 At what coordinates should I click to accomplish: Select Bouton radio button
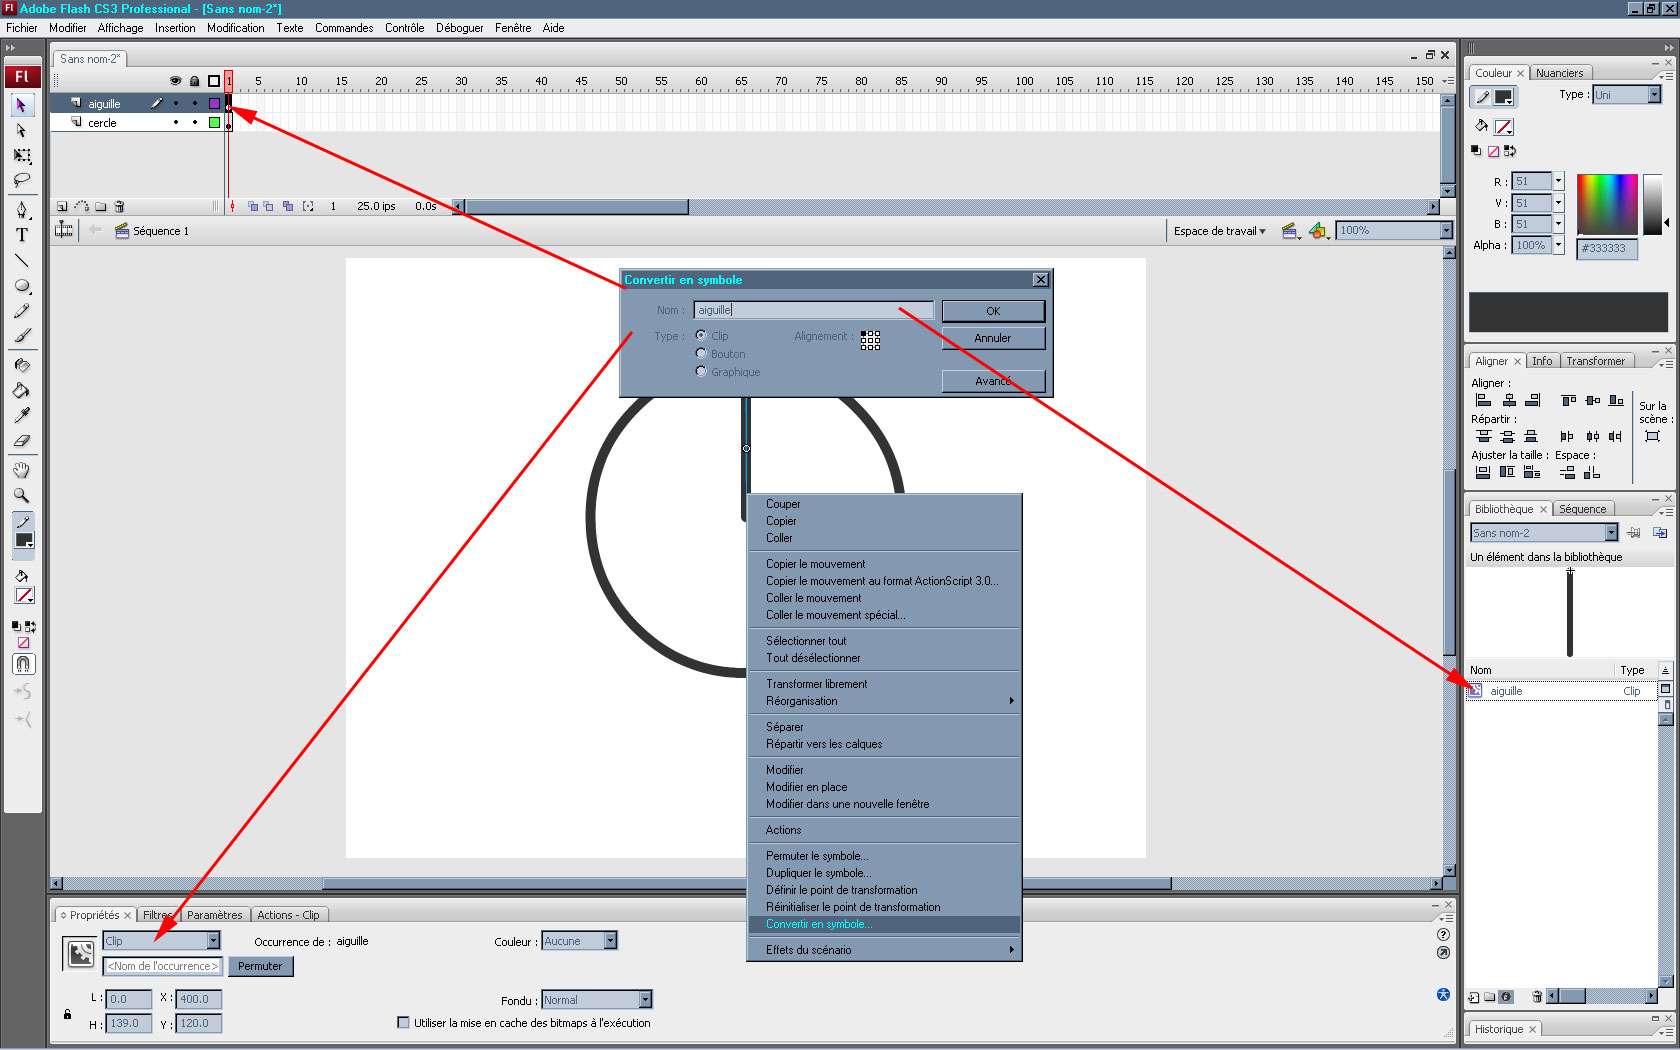coord(701,353)
